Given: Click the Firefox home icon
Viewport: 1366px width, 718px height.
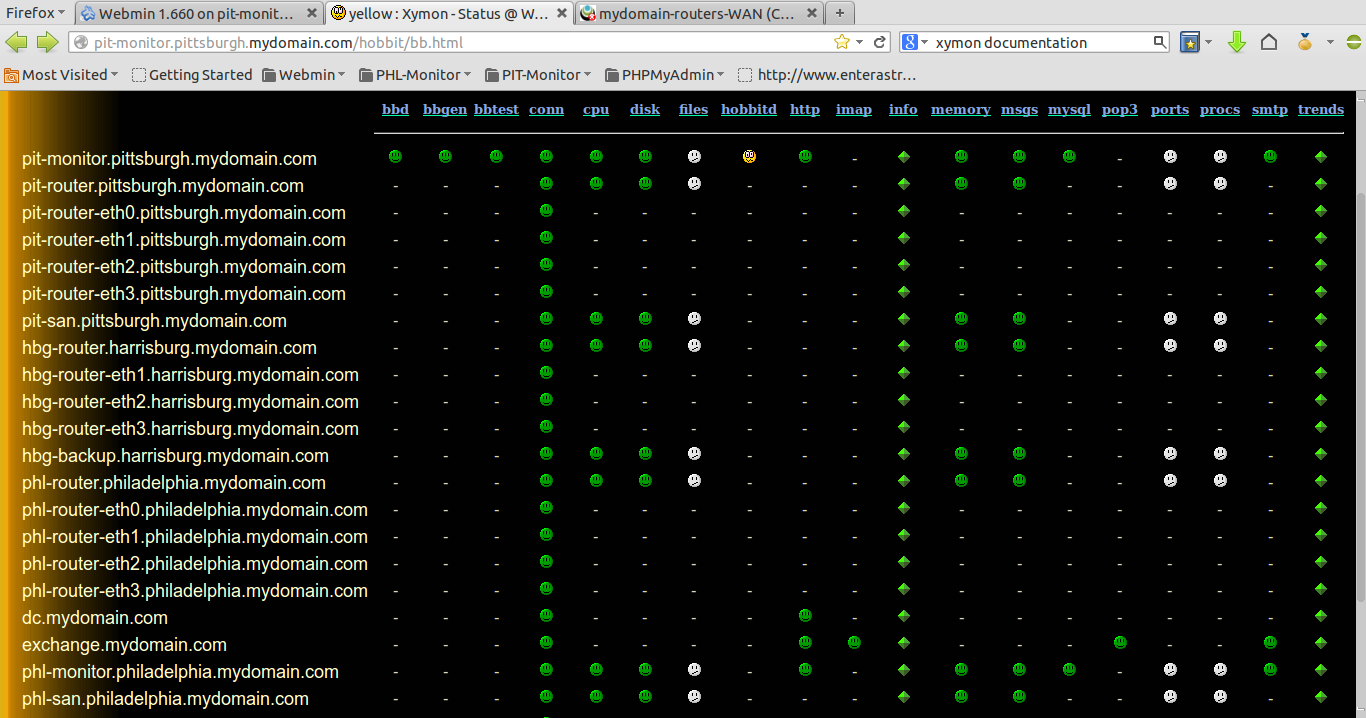Looking at the screenshot, I should click(x=1268, y=42).
